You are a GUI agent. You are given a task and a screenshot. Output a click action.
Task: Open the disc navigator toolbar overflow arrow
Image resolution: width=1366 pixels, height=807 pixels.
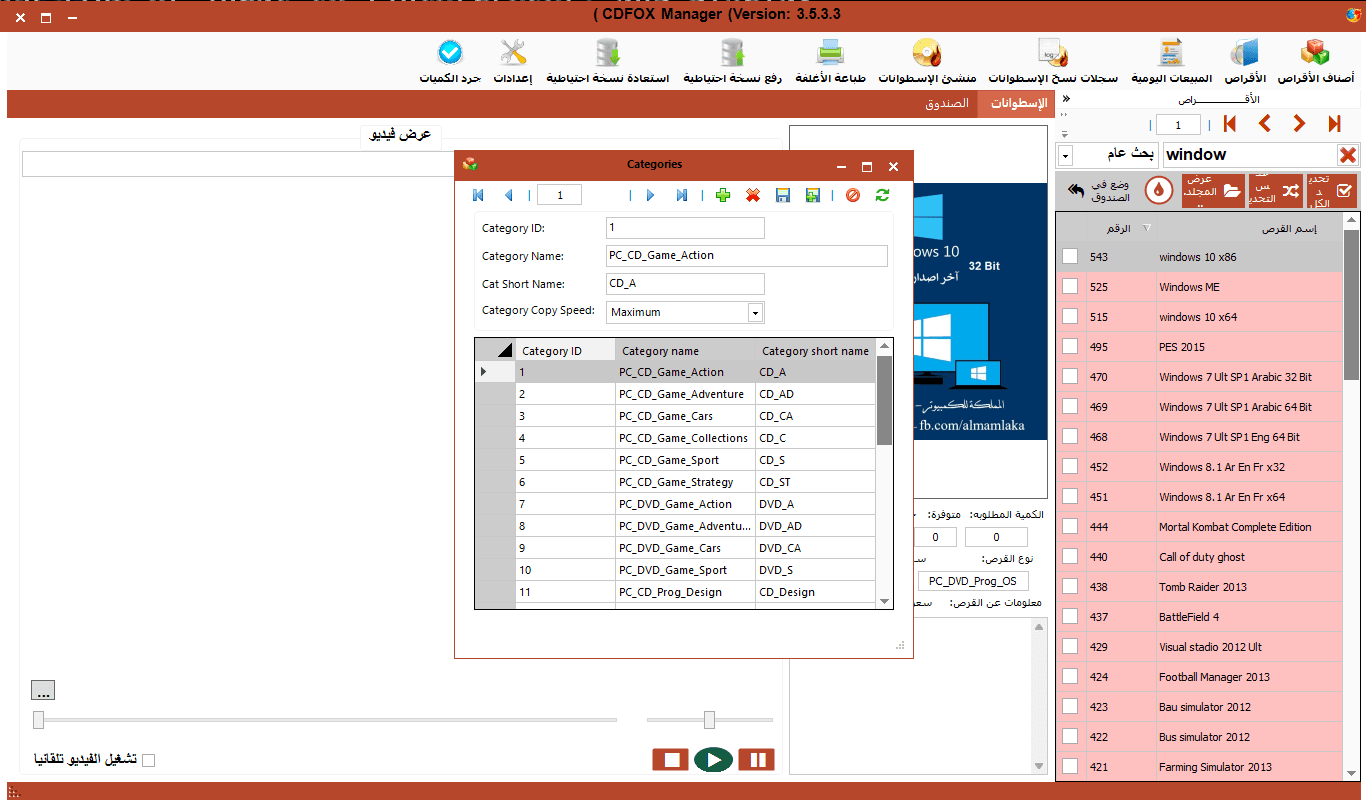click(x=1064, y=132)
